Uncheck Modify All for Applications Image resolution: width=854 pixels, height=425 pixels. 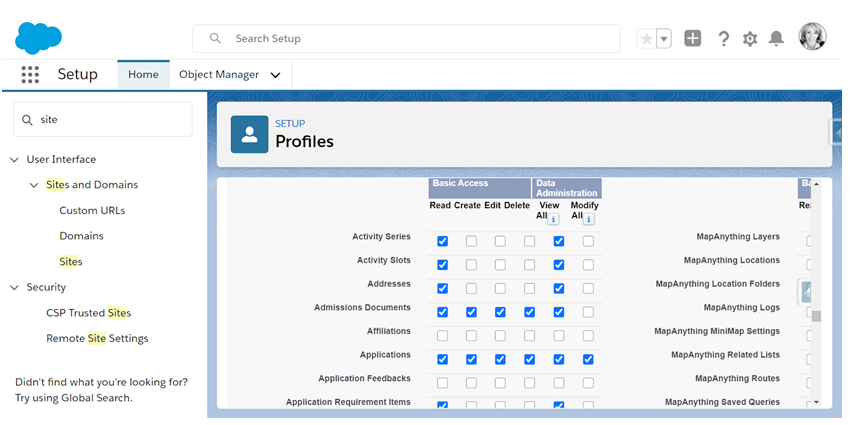(588, 359)
